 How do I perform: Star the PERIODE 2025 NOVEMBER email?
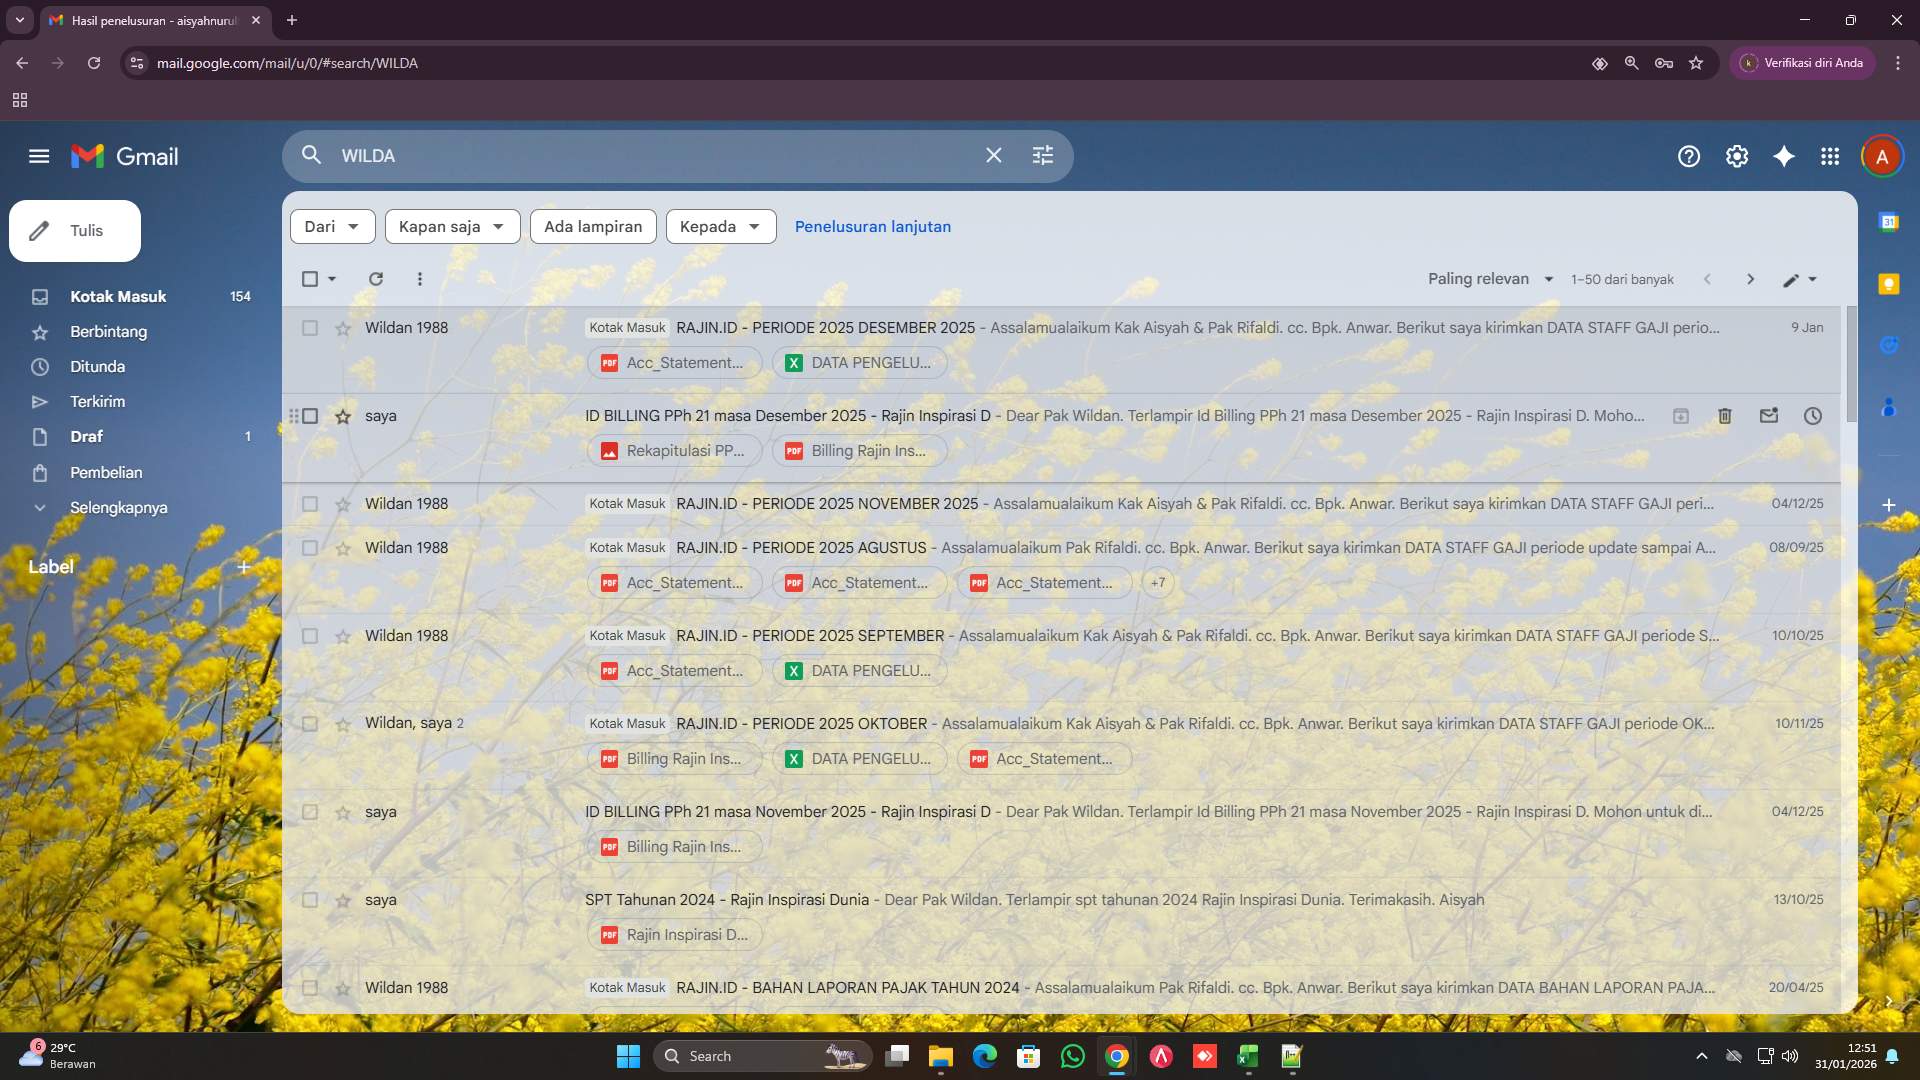[343, 504]
